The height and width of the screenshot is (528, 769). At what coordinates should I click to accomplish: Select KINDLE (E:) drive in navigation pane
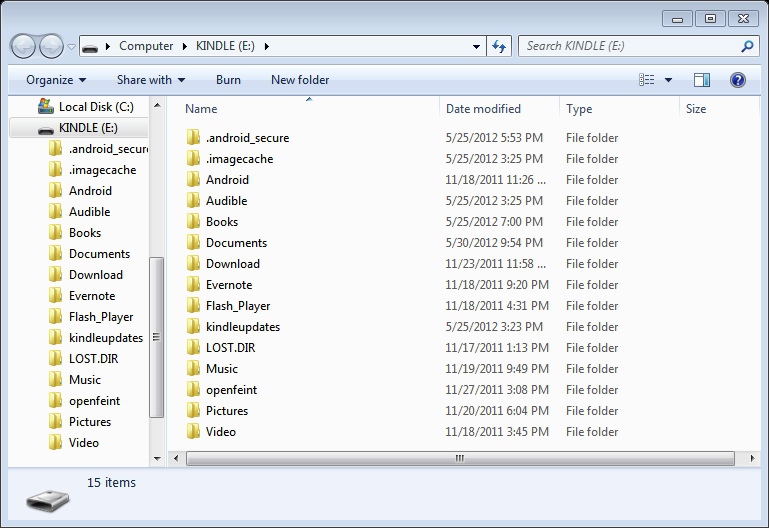tap(87, 128)
